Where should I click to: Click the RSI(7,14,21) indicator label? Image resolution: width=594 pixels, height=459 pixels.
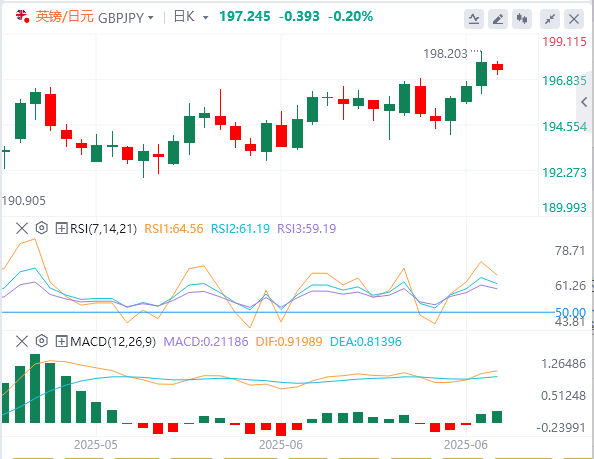click(103, 228)
